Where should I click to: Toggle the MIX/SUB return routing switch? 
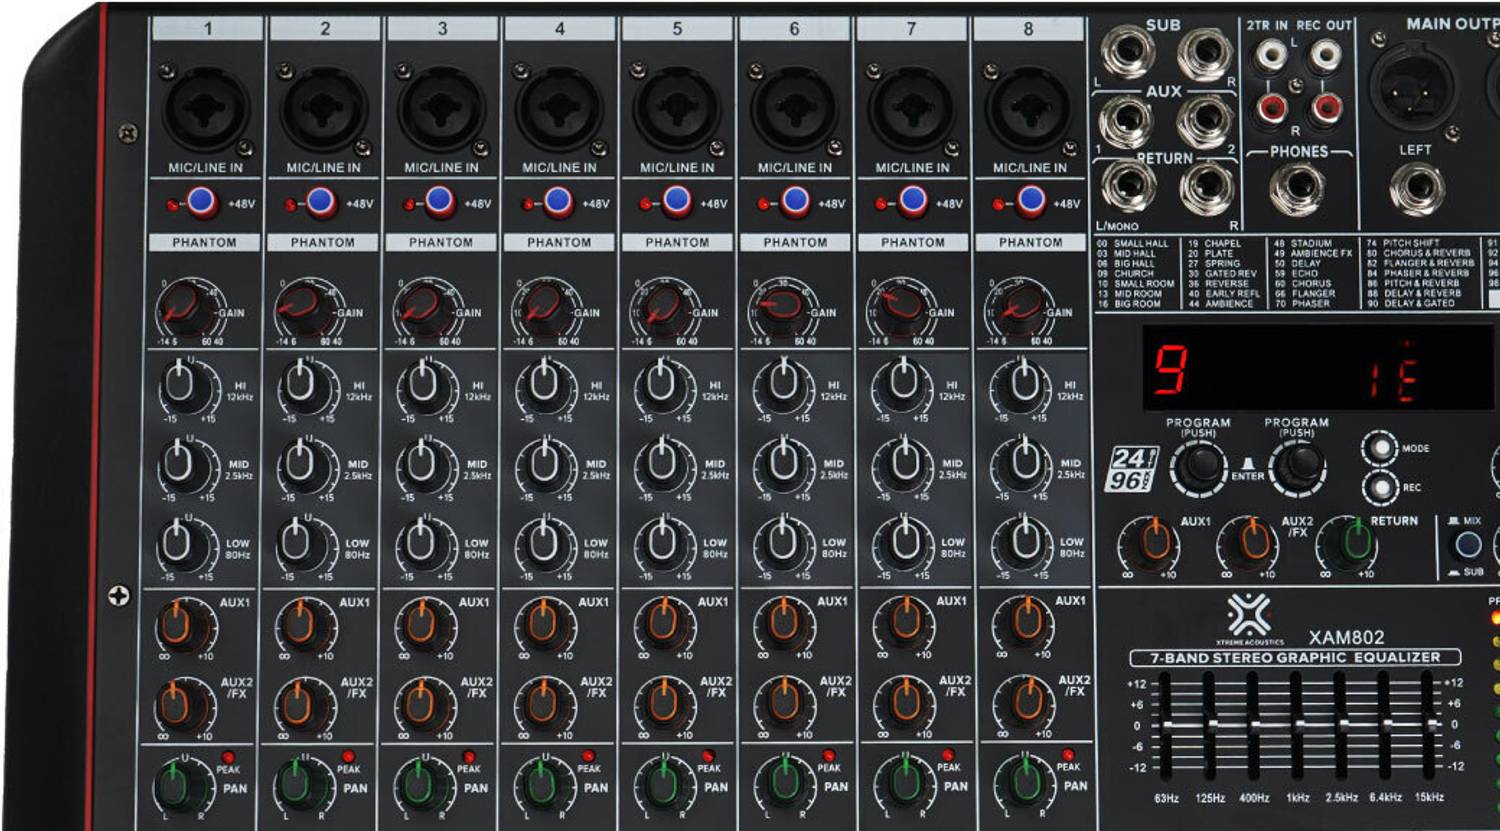tap(1467, 545)
